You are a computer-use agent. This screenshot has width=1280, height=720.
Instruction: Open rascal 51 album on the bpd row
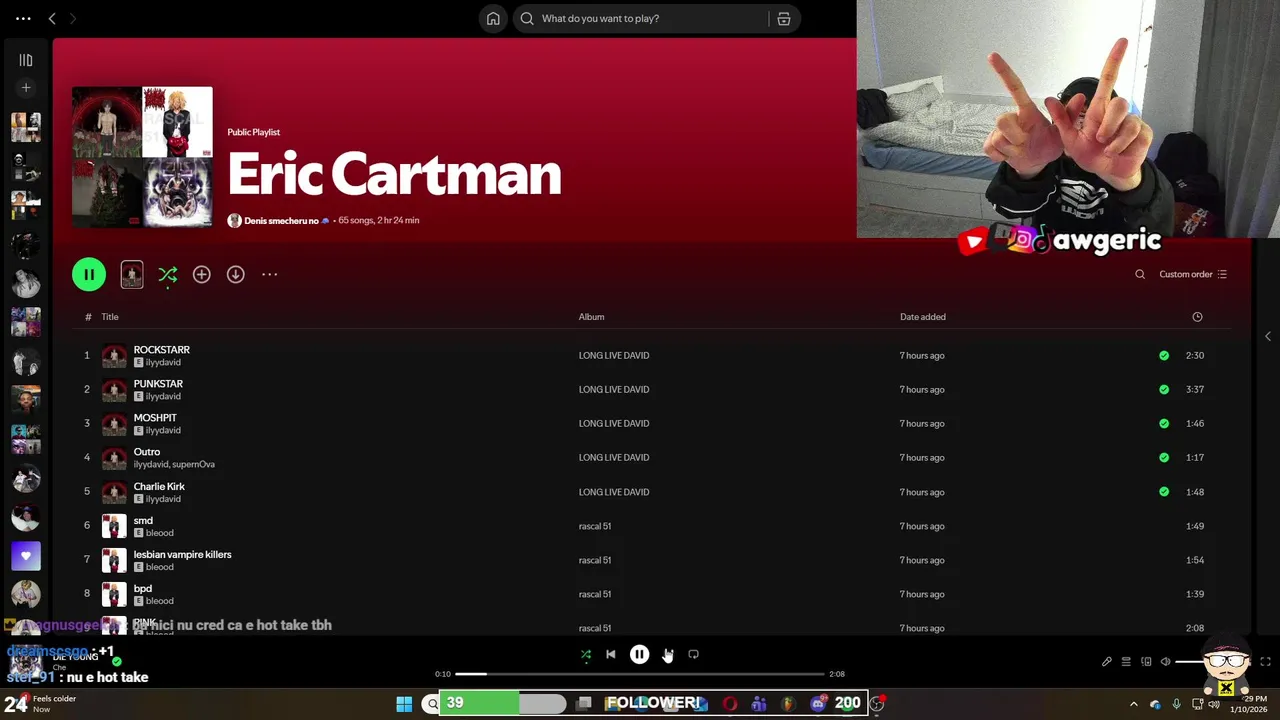click(x=594, y=594)
